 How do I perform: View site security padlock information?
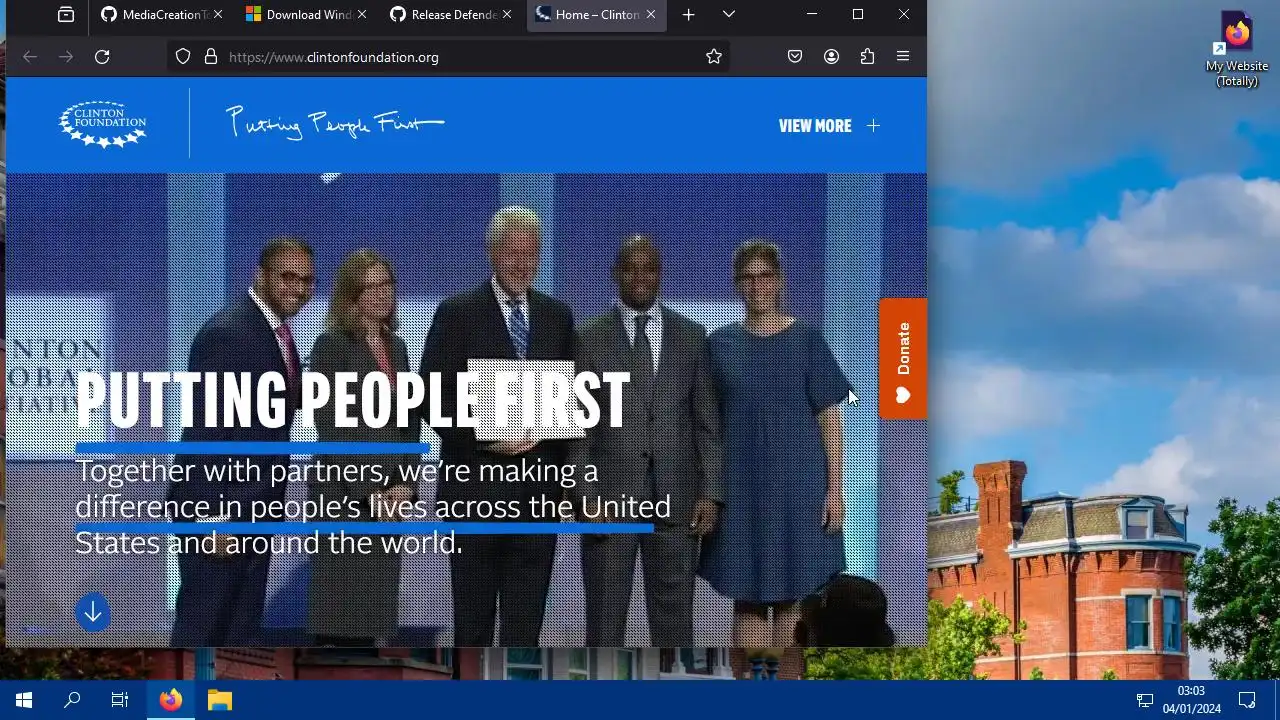coord(211,57)
